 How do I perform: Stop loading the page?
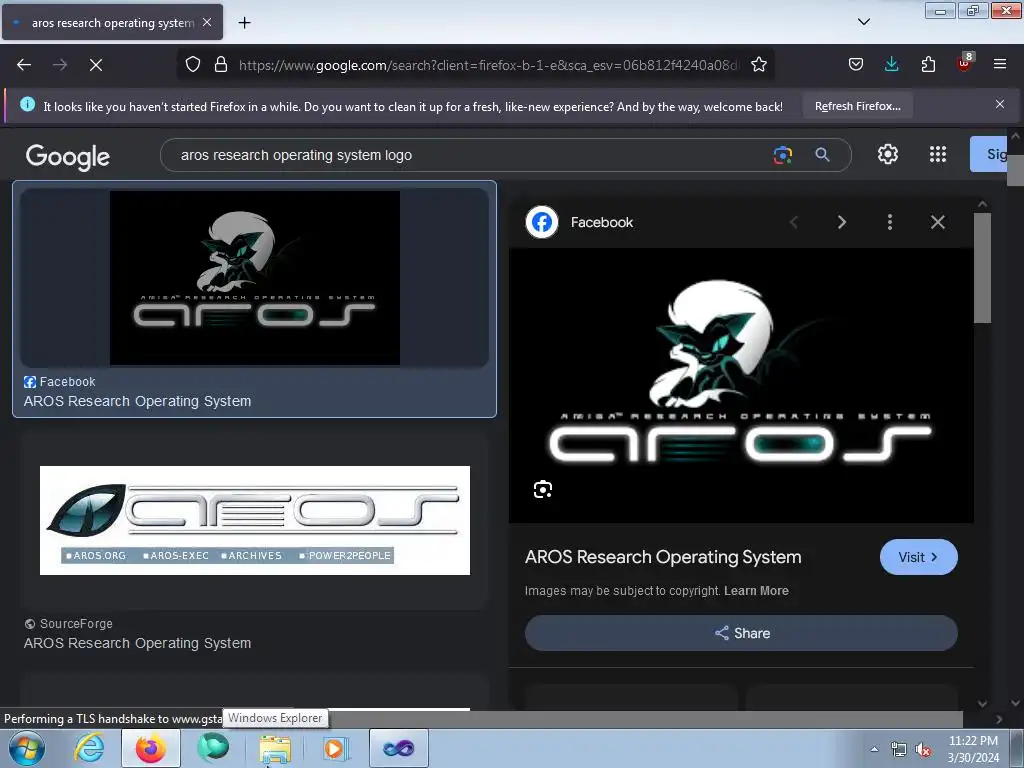pos(96,65)
